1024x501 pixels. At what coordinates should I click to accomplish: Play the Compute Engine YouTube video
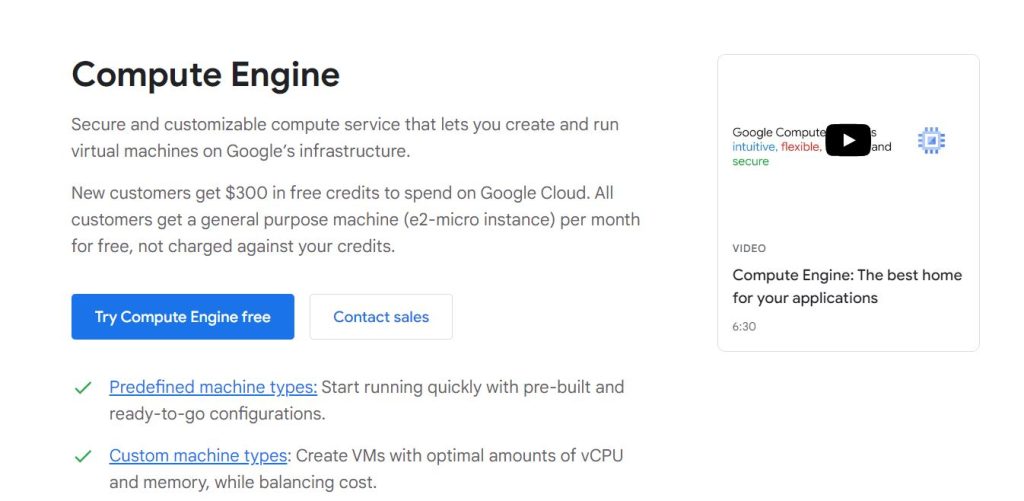coord(848,141)
